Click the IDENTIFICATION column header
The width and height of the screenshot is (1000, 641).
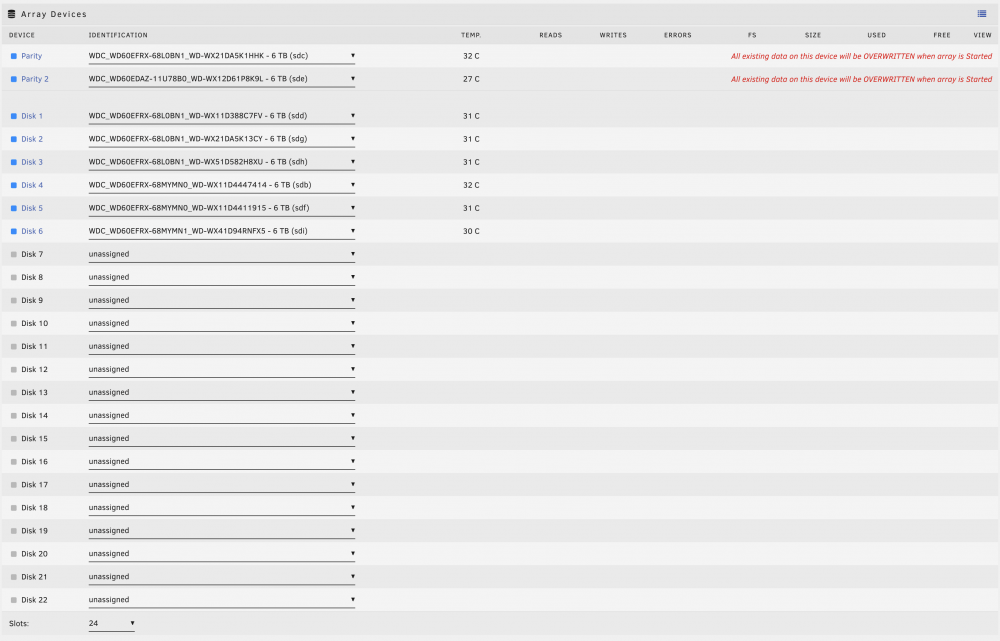point(118,35)
